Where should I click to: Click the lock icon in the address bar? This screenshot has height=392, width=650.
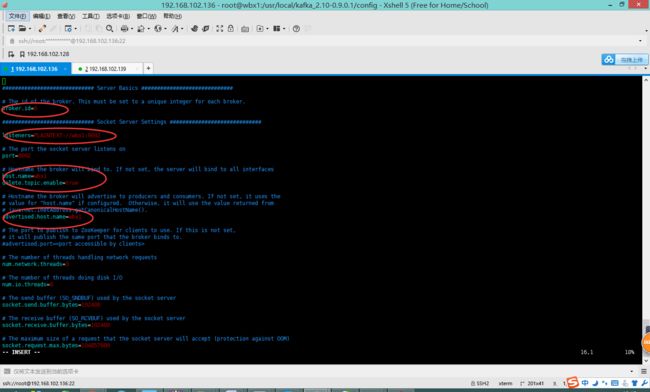[12, 41]
